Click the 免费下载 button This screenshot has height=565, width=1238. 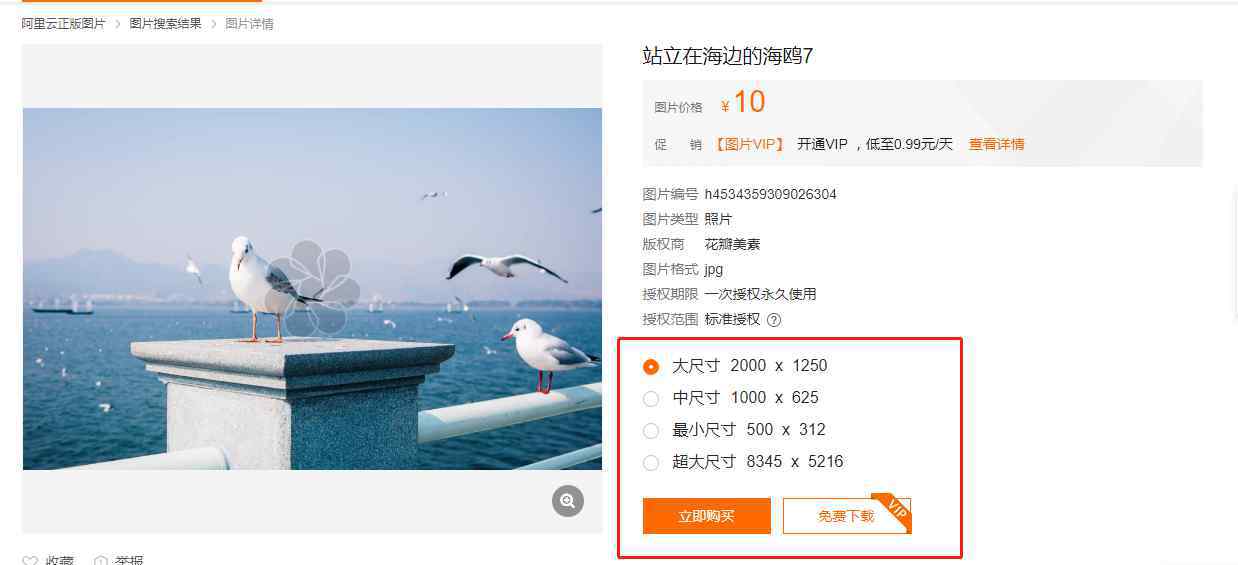(x=846, y=516)
